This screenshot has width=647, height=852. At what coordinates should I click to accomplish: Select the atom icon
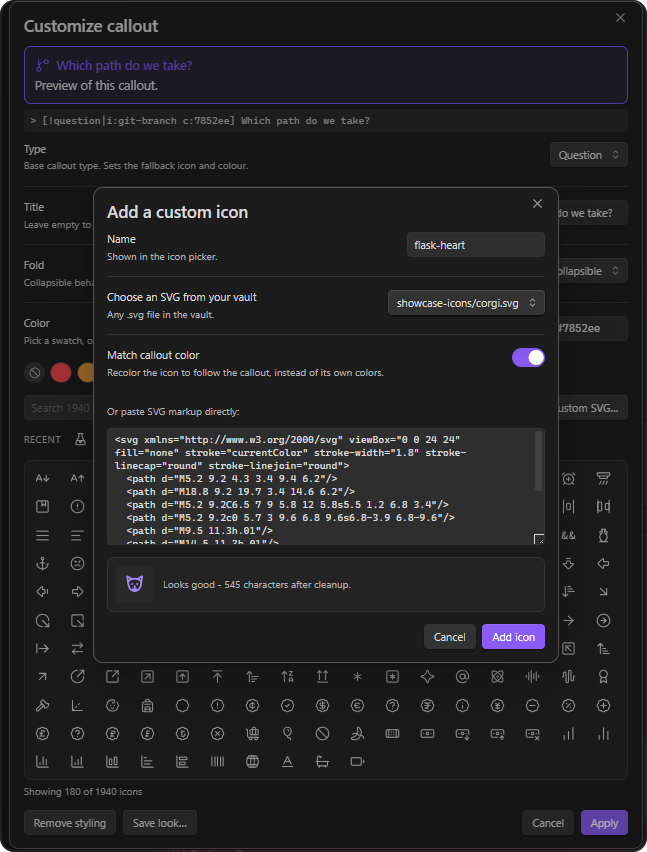point(497,676)
